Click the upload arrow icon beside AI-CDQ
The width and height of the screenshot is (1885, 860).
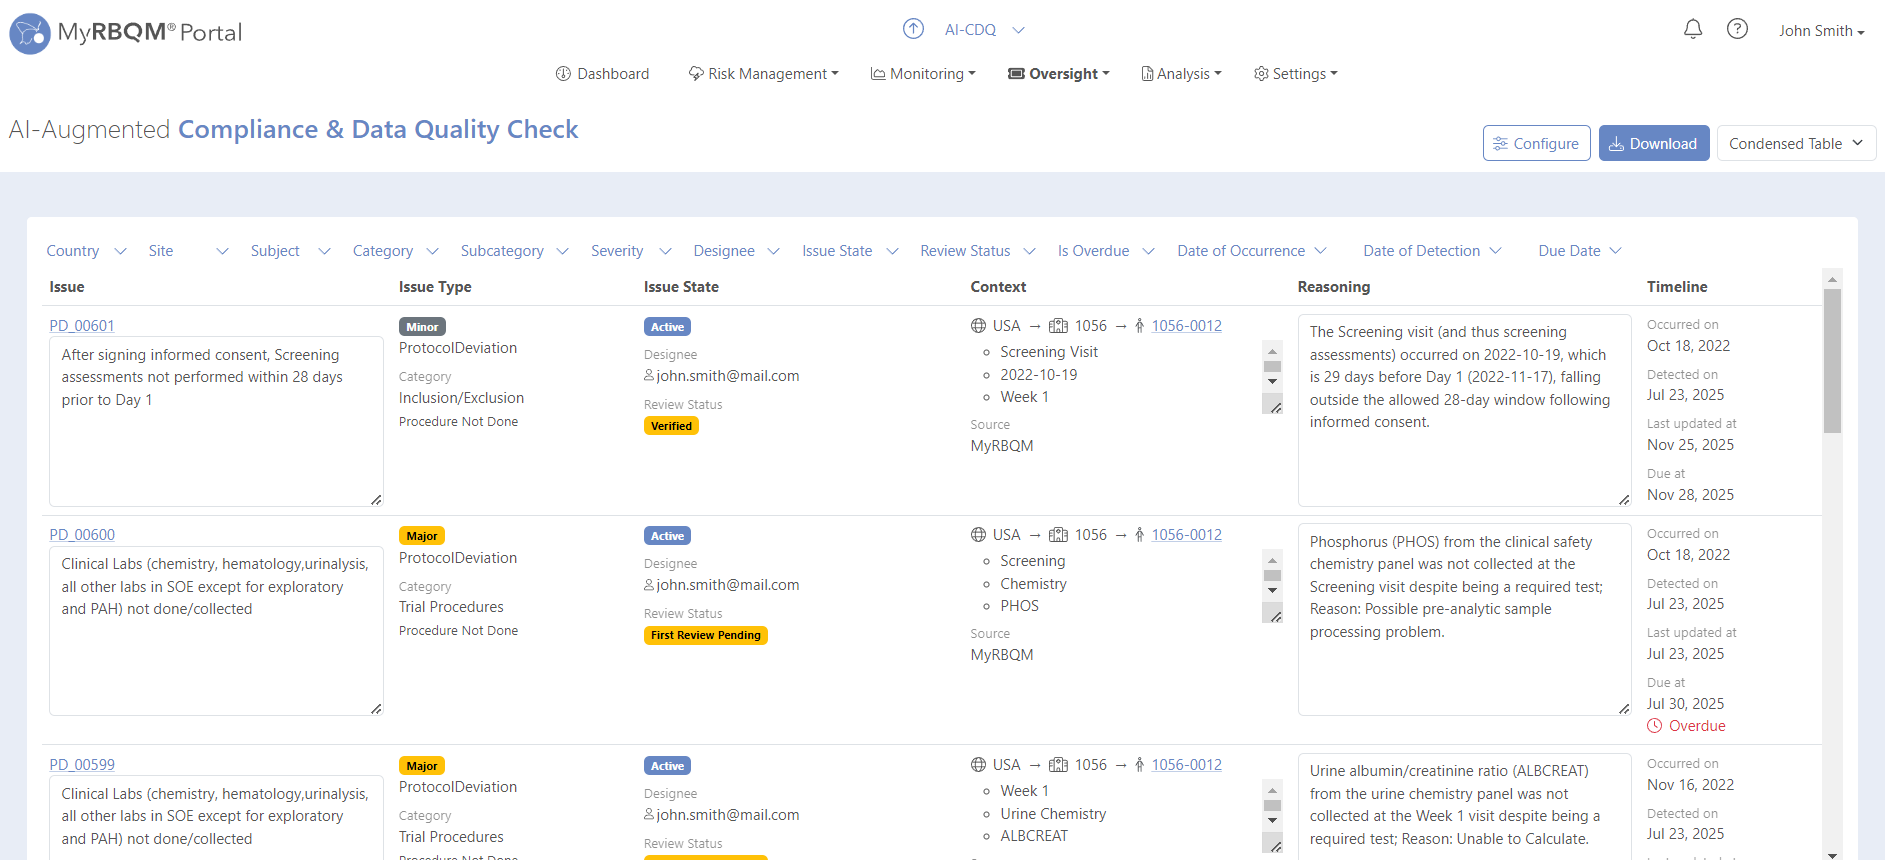[913, 29]
